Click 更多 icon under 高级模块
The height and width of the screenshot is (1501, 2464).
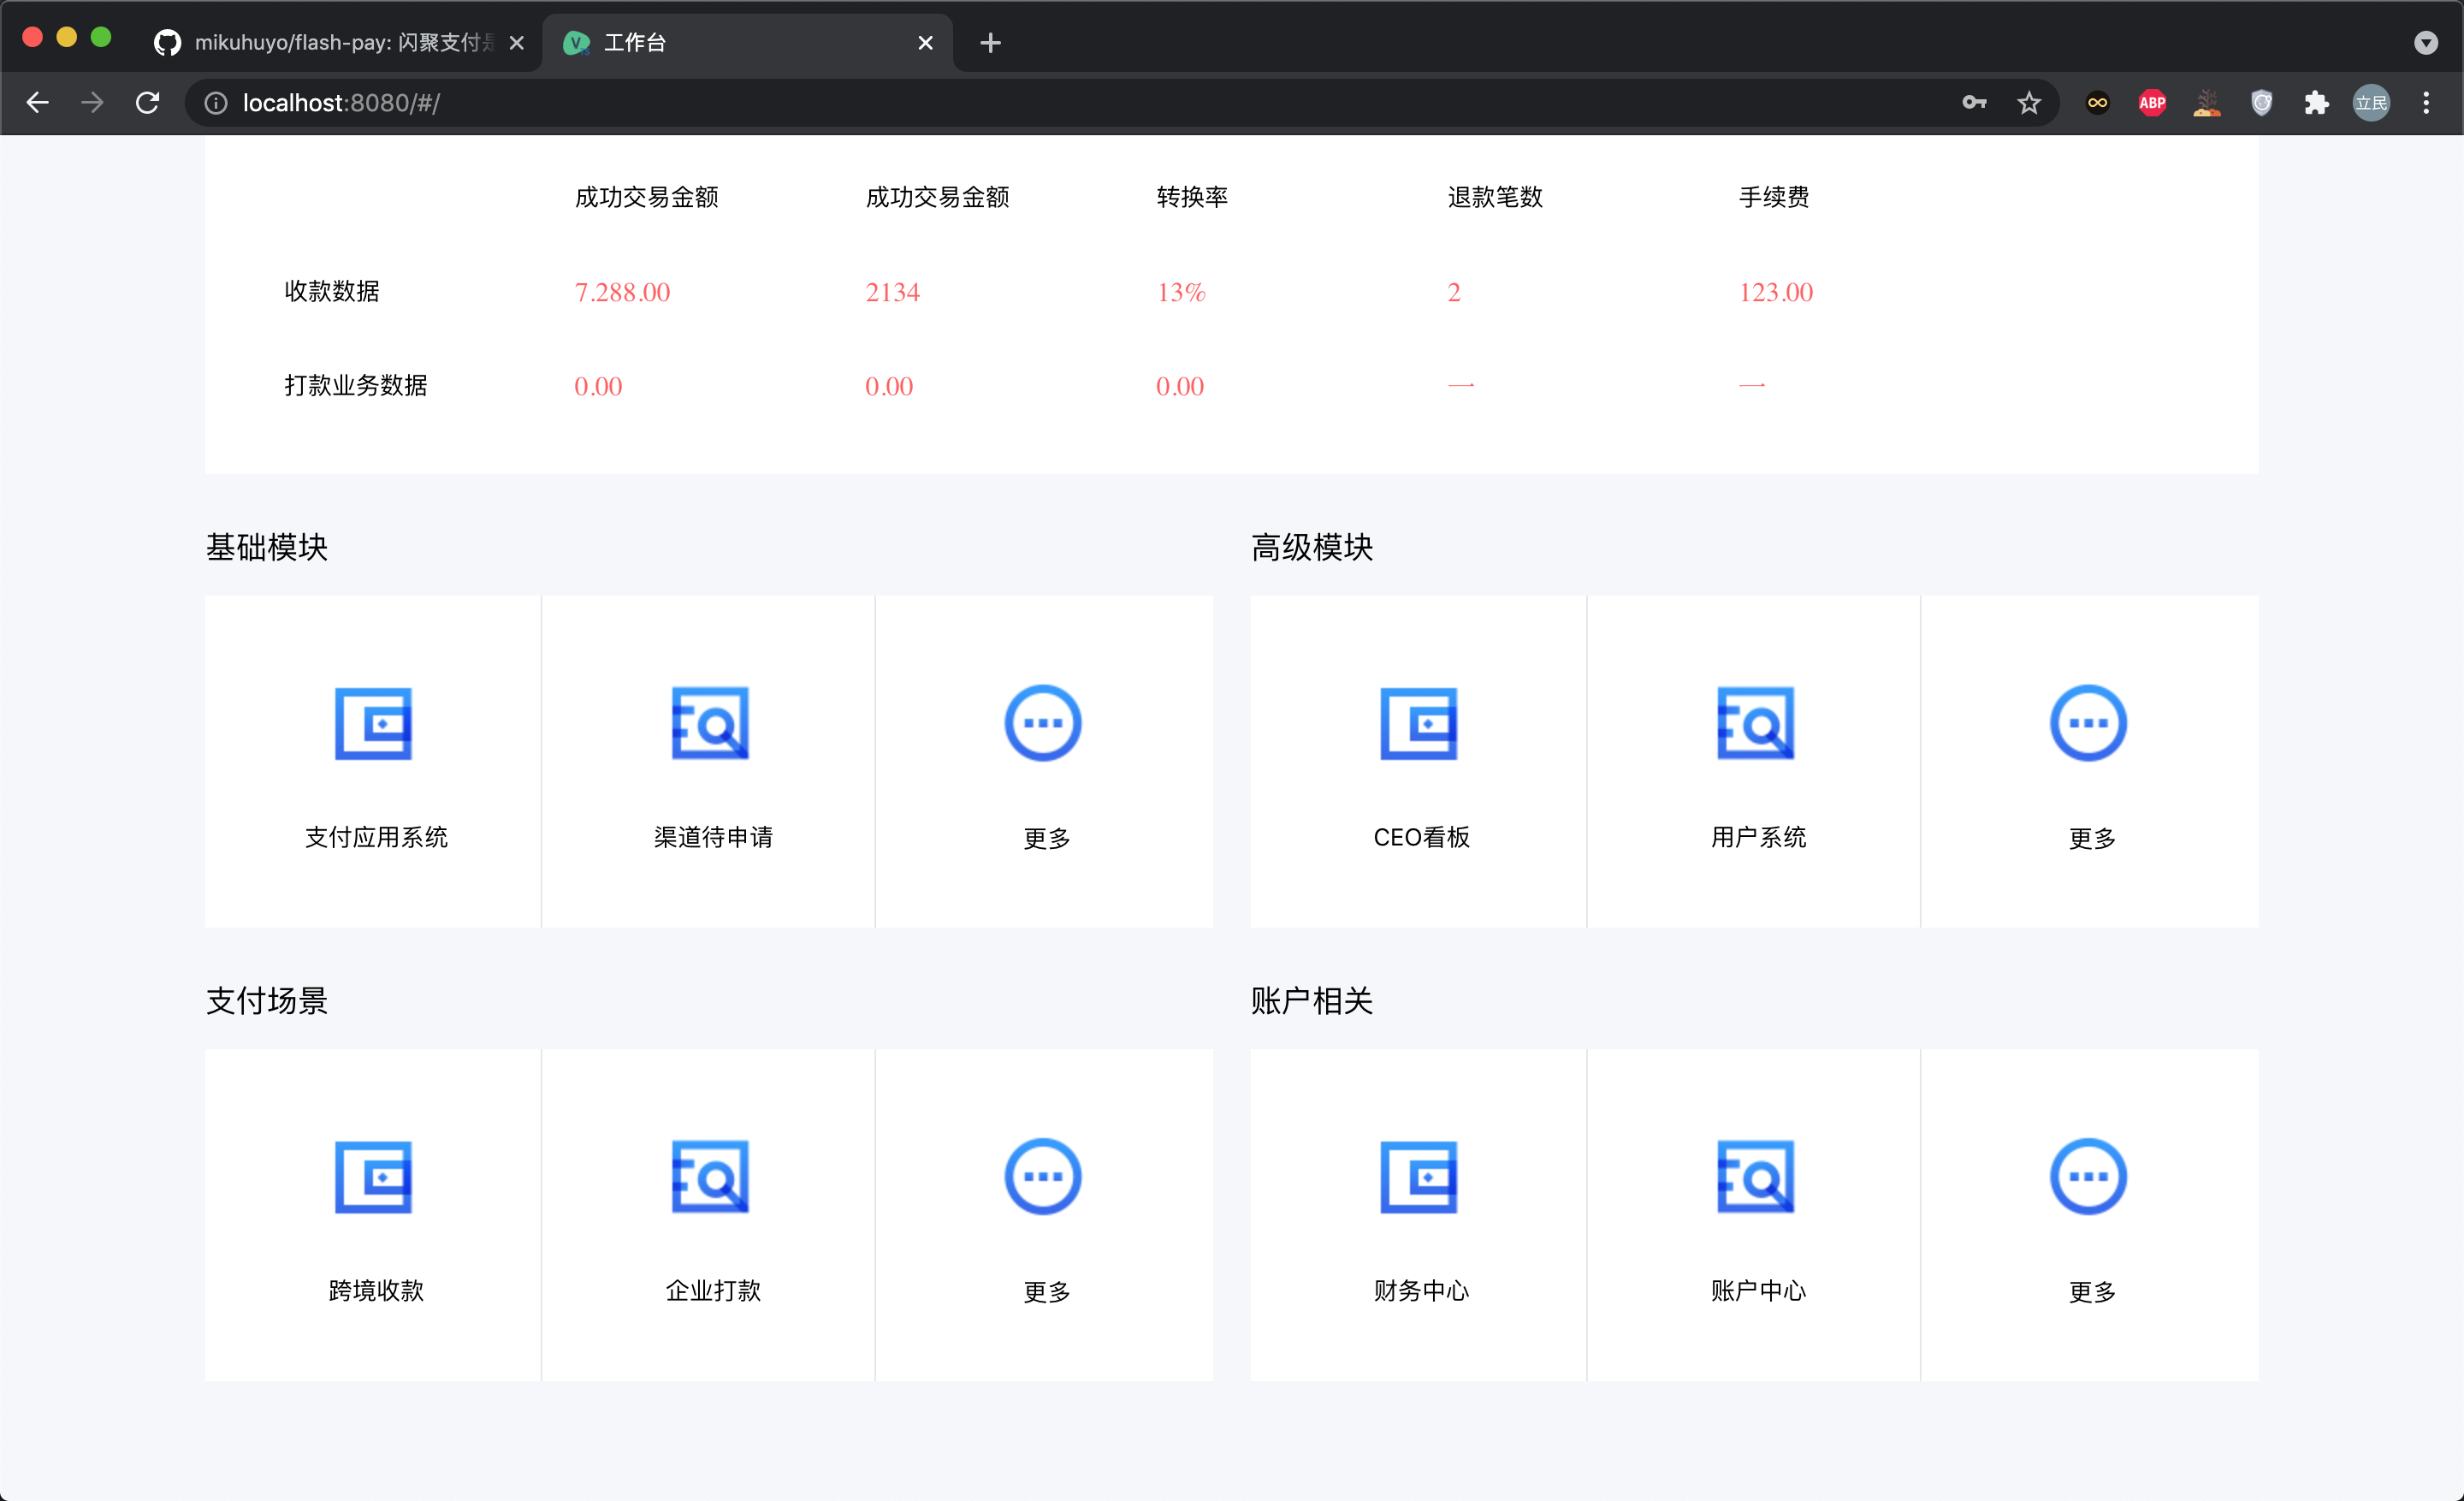(x=2088, y=723)
